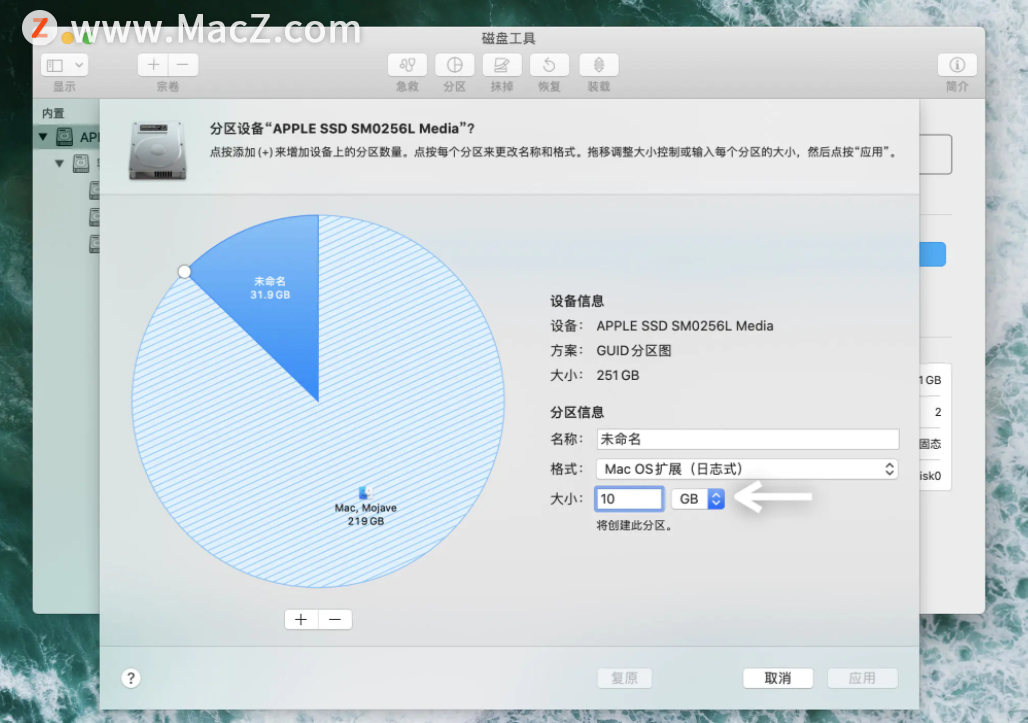Image resolution: width=1028 pixels, height=723 pixels.
Task: Open the GB size unit dropdown
Action: [698, 499]
